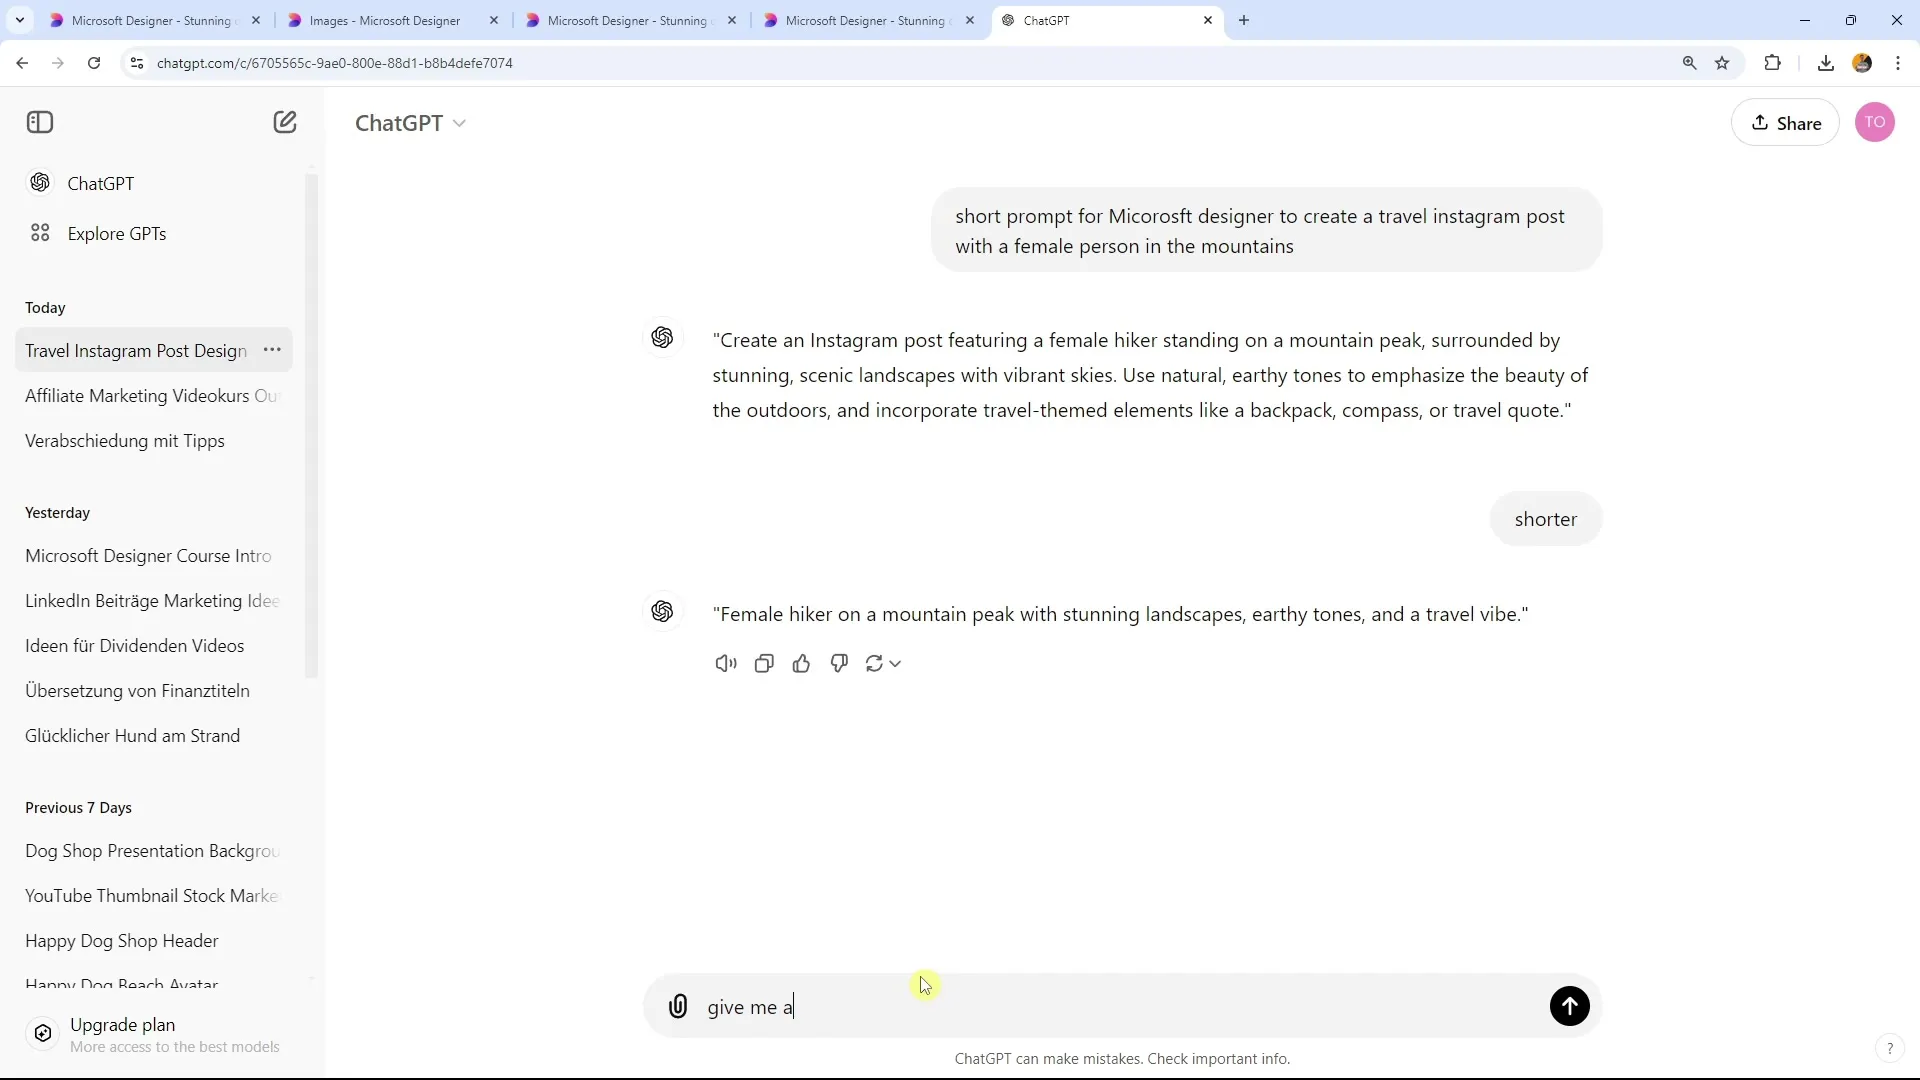Open the browser extensions puzzle icon
The width and height of the screenshot is (1920, 1080).
click(1772, 63)
